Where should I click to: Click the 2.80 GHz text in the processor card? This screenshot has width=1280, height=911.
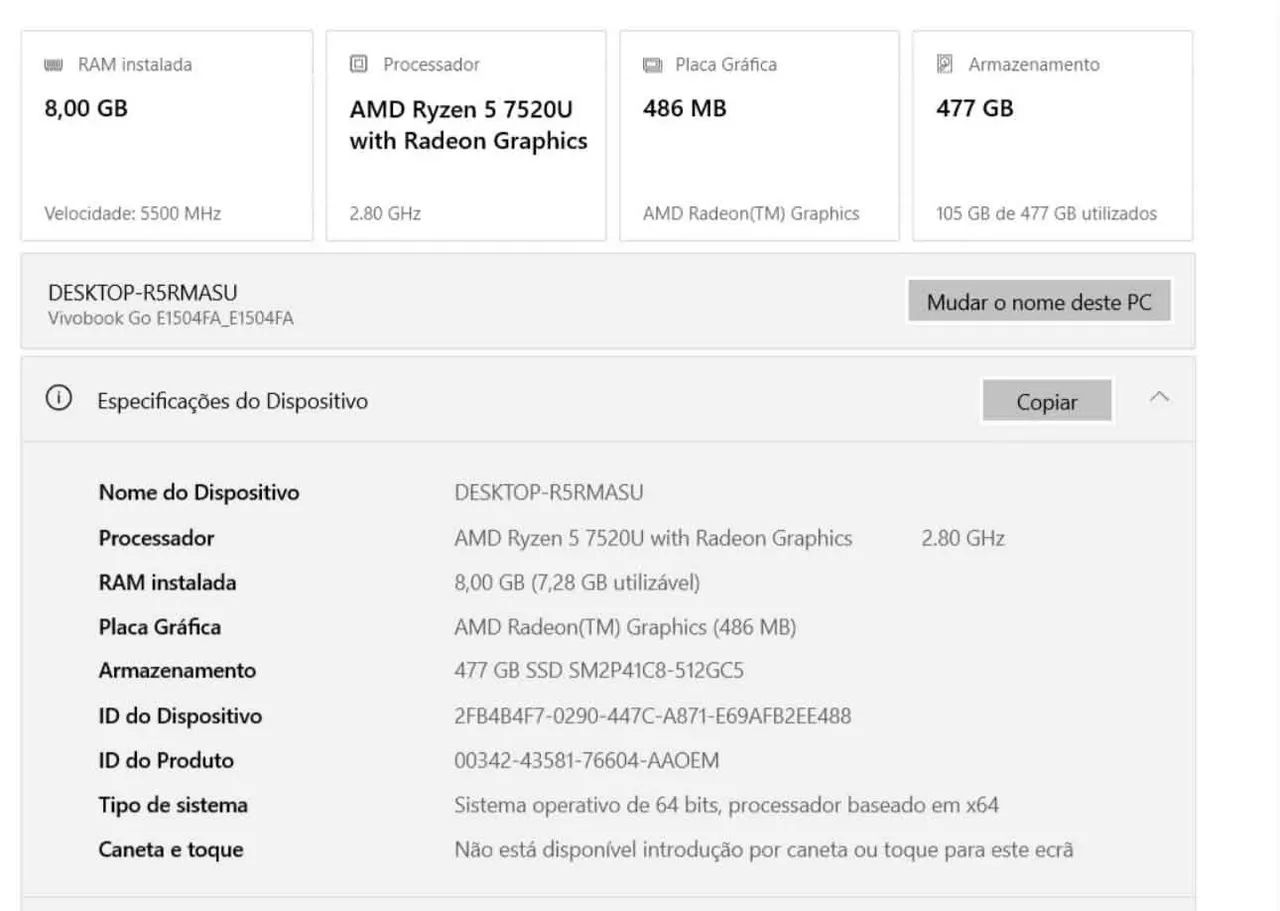pos(385,213)
